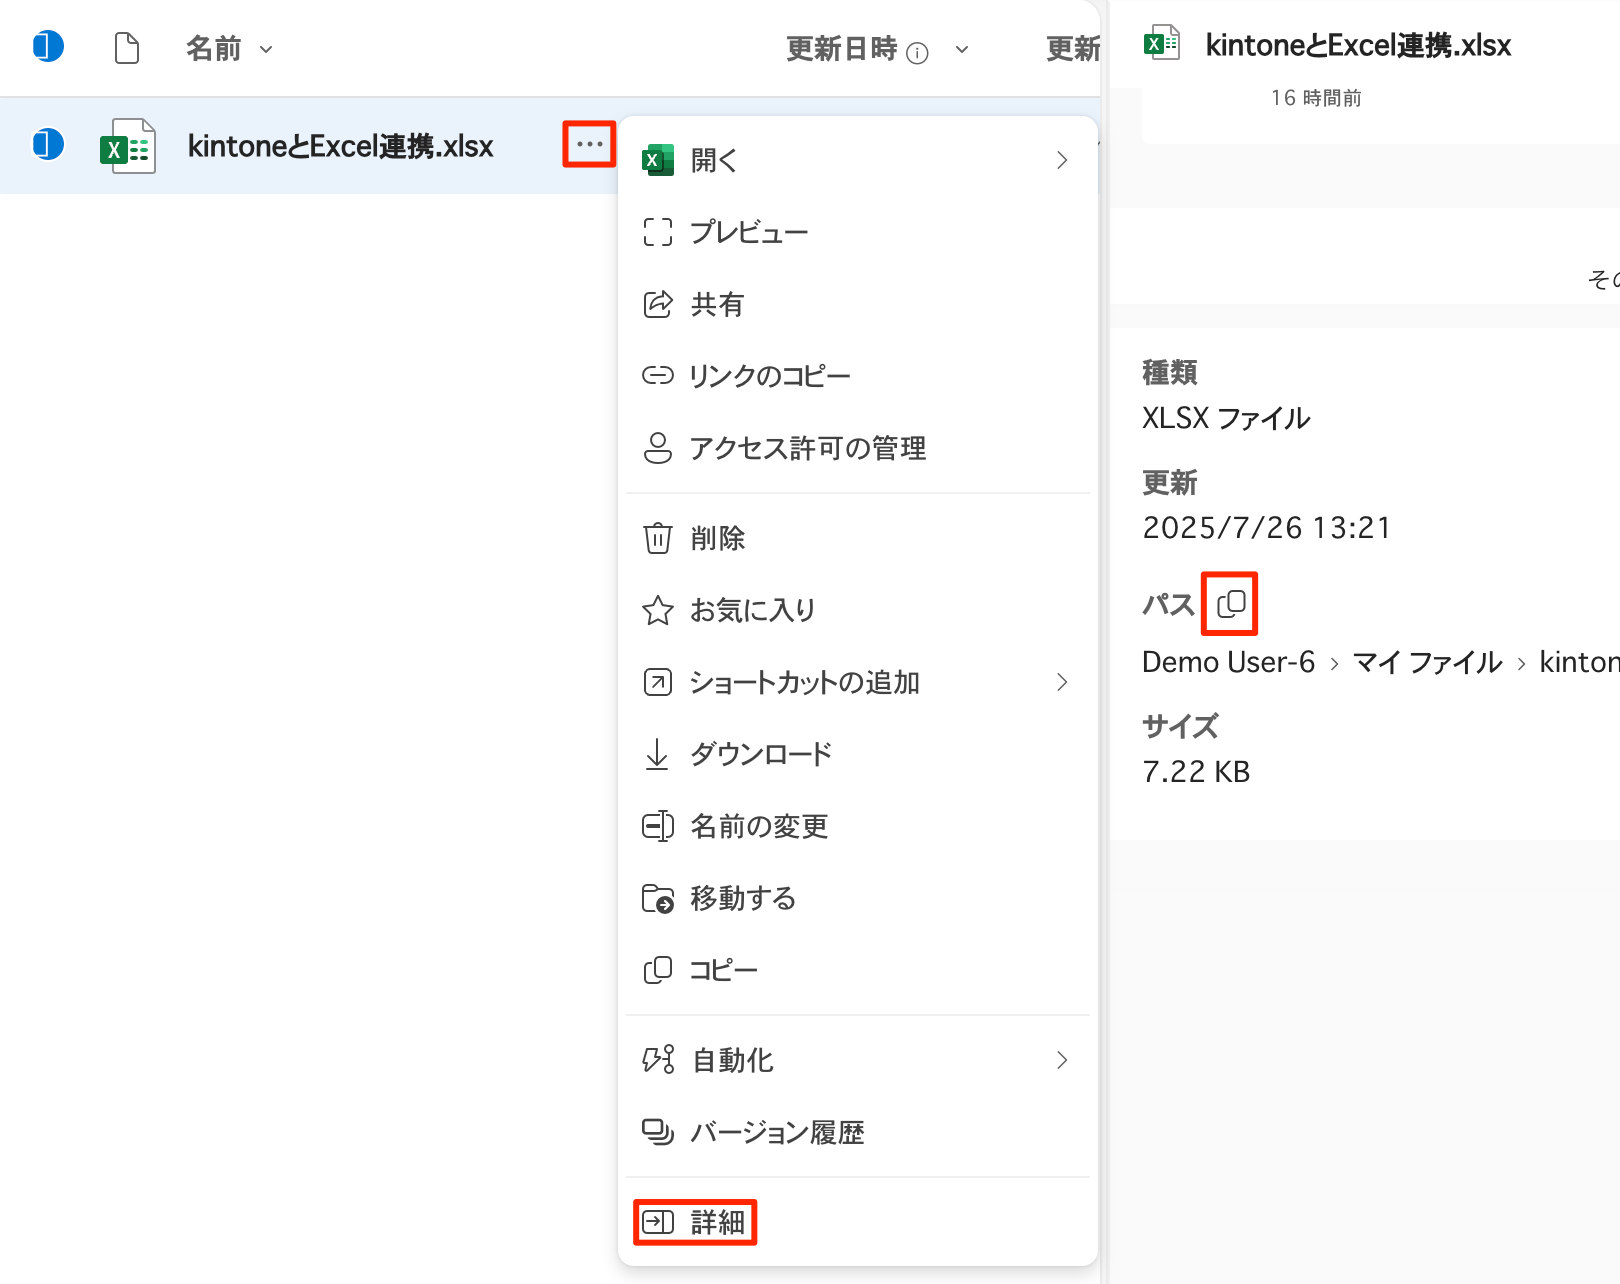Click the Delete trash icon

click(657, 538)
